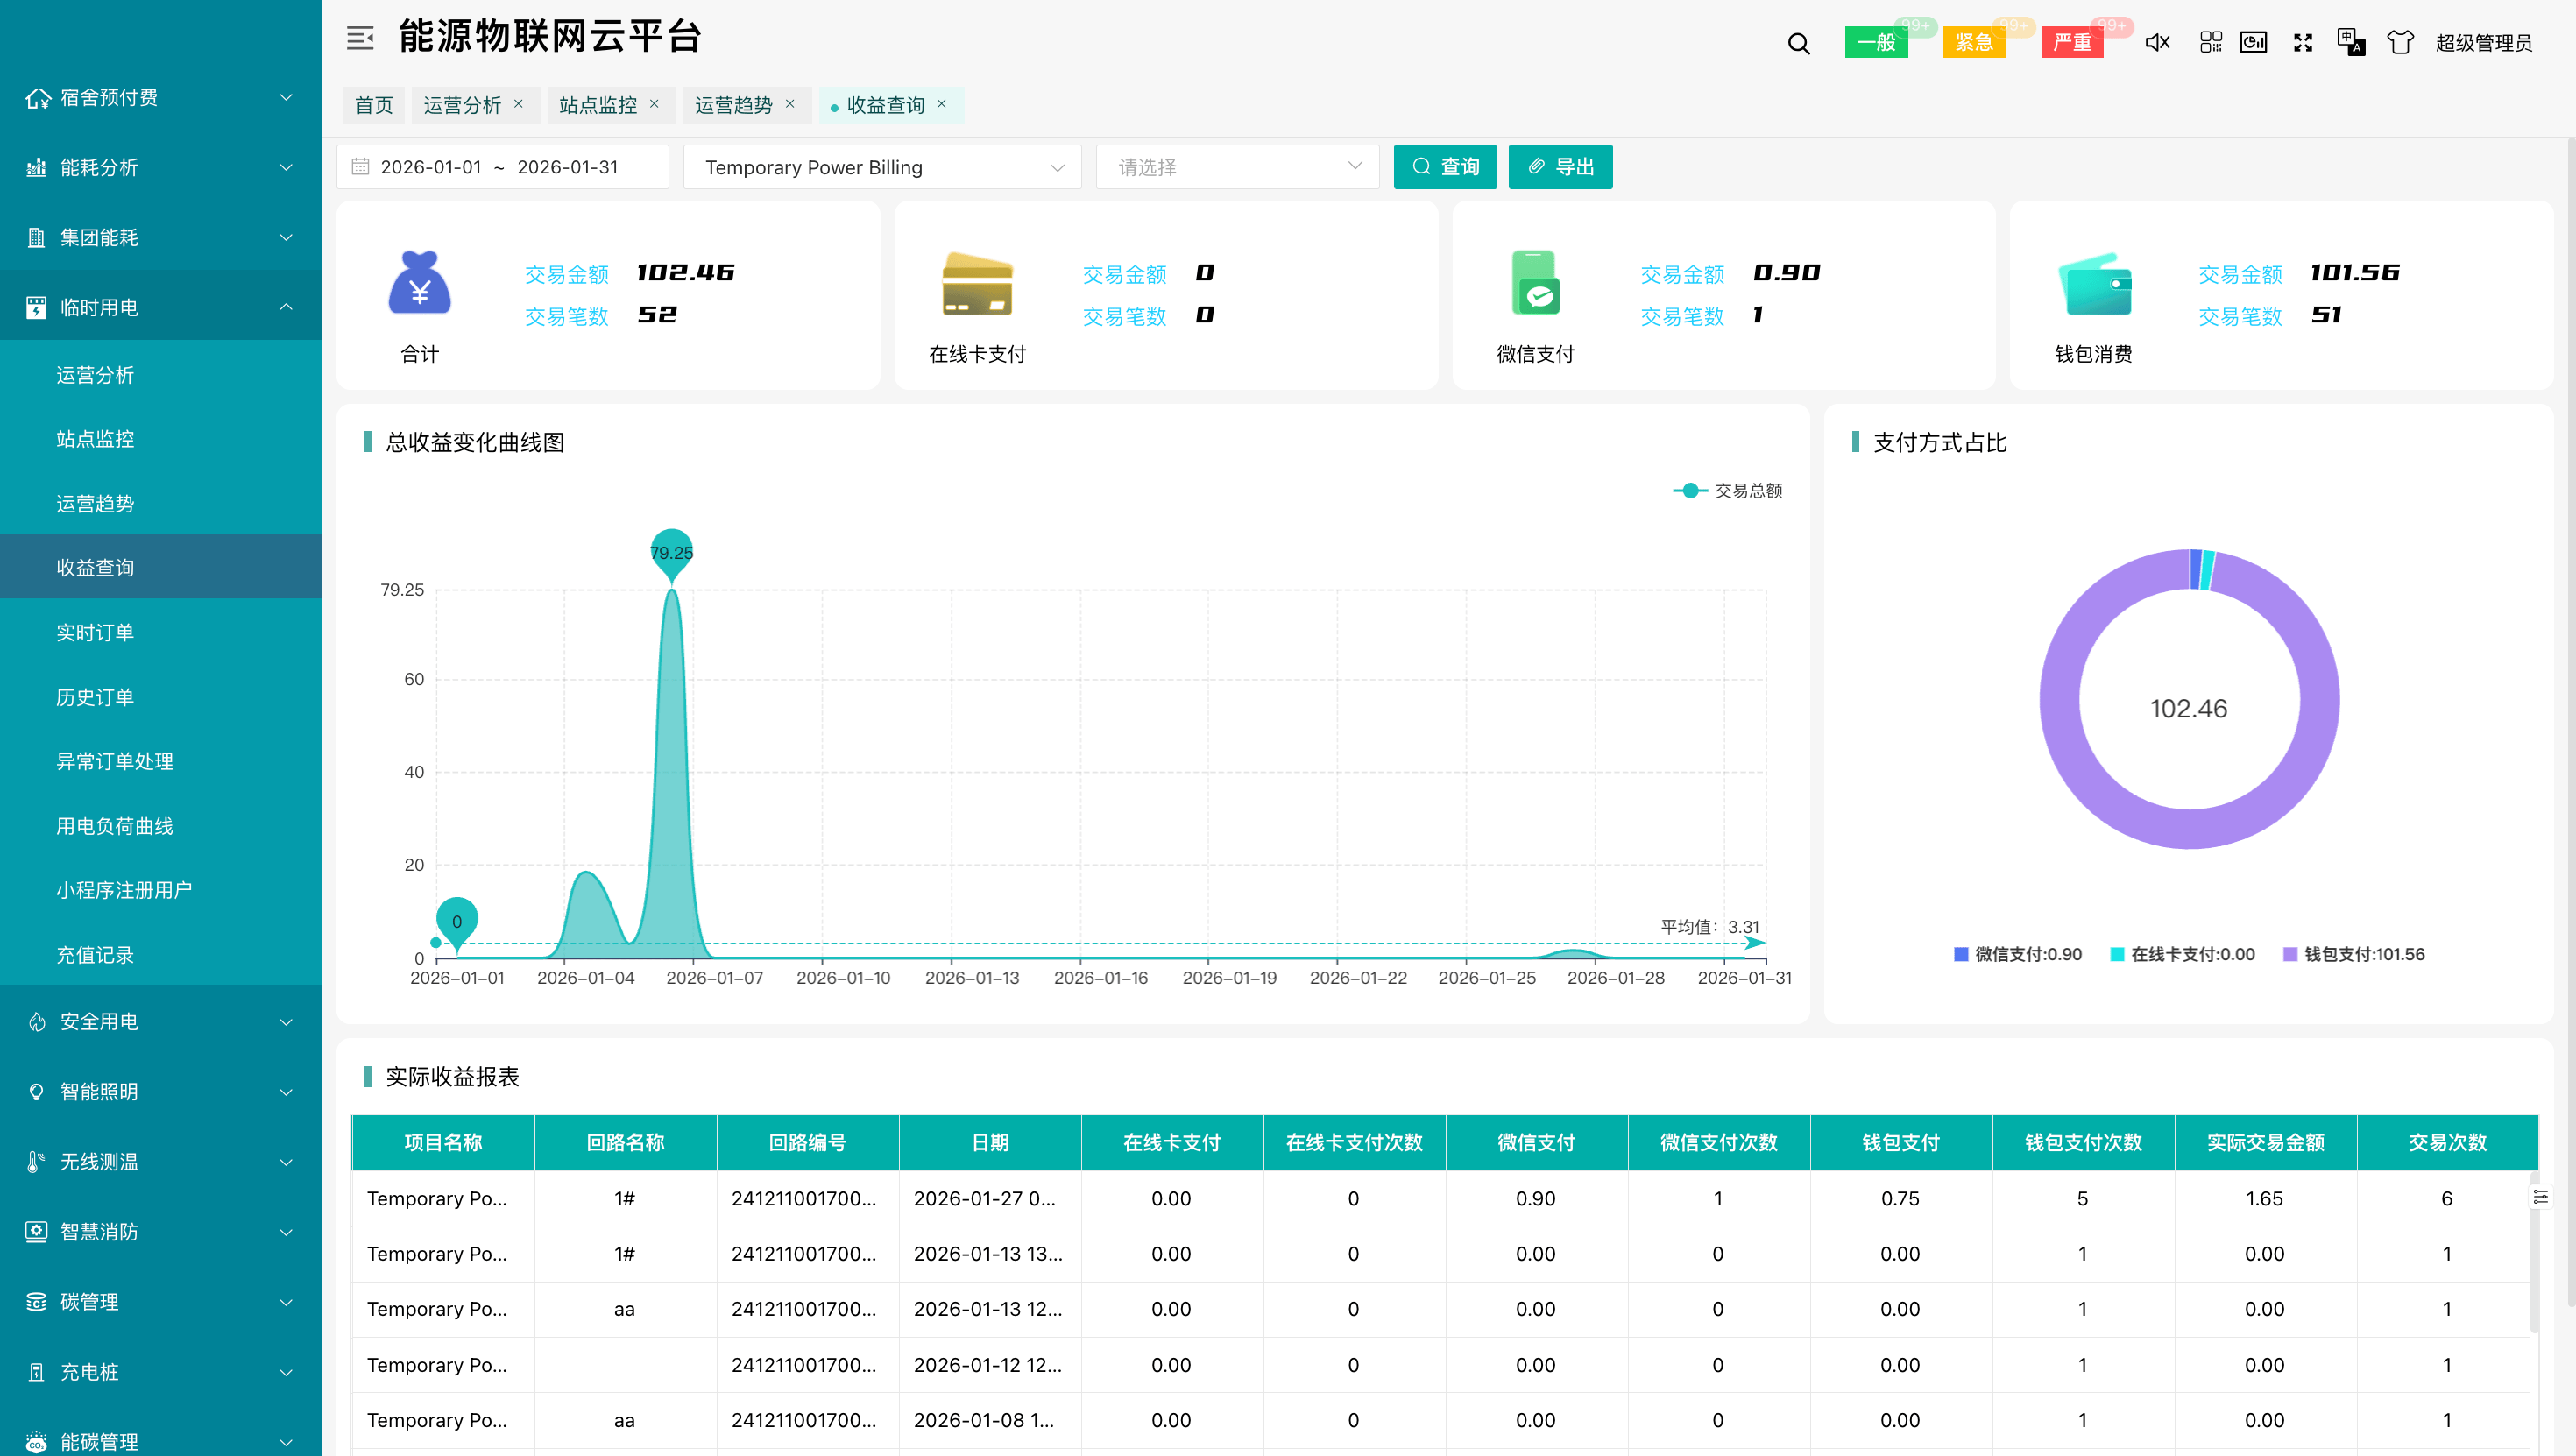2576x1456 pixels.
Task: Open theme skin shirt icon
Action: tap(2400, 42)
